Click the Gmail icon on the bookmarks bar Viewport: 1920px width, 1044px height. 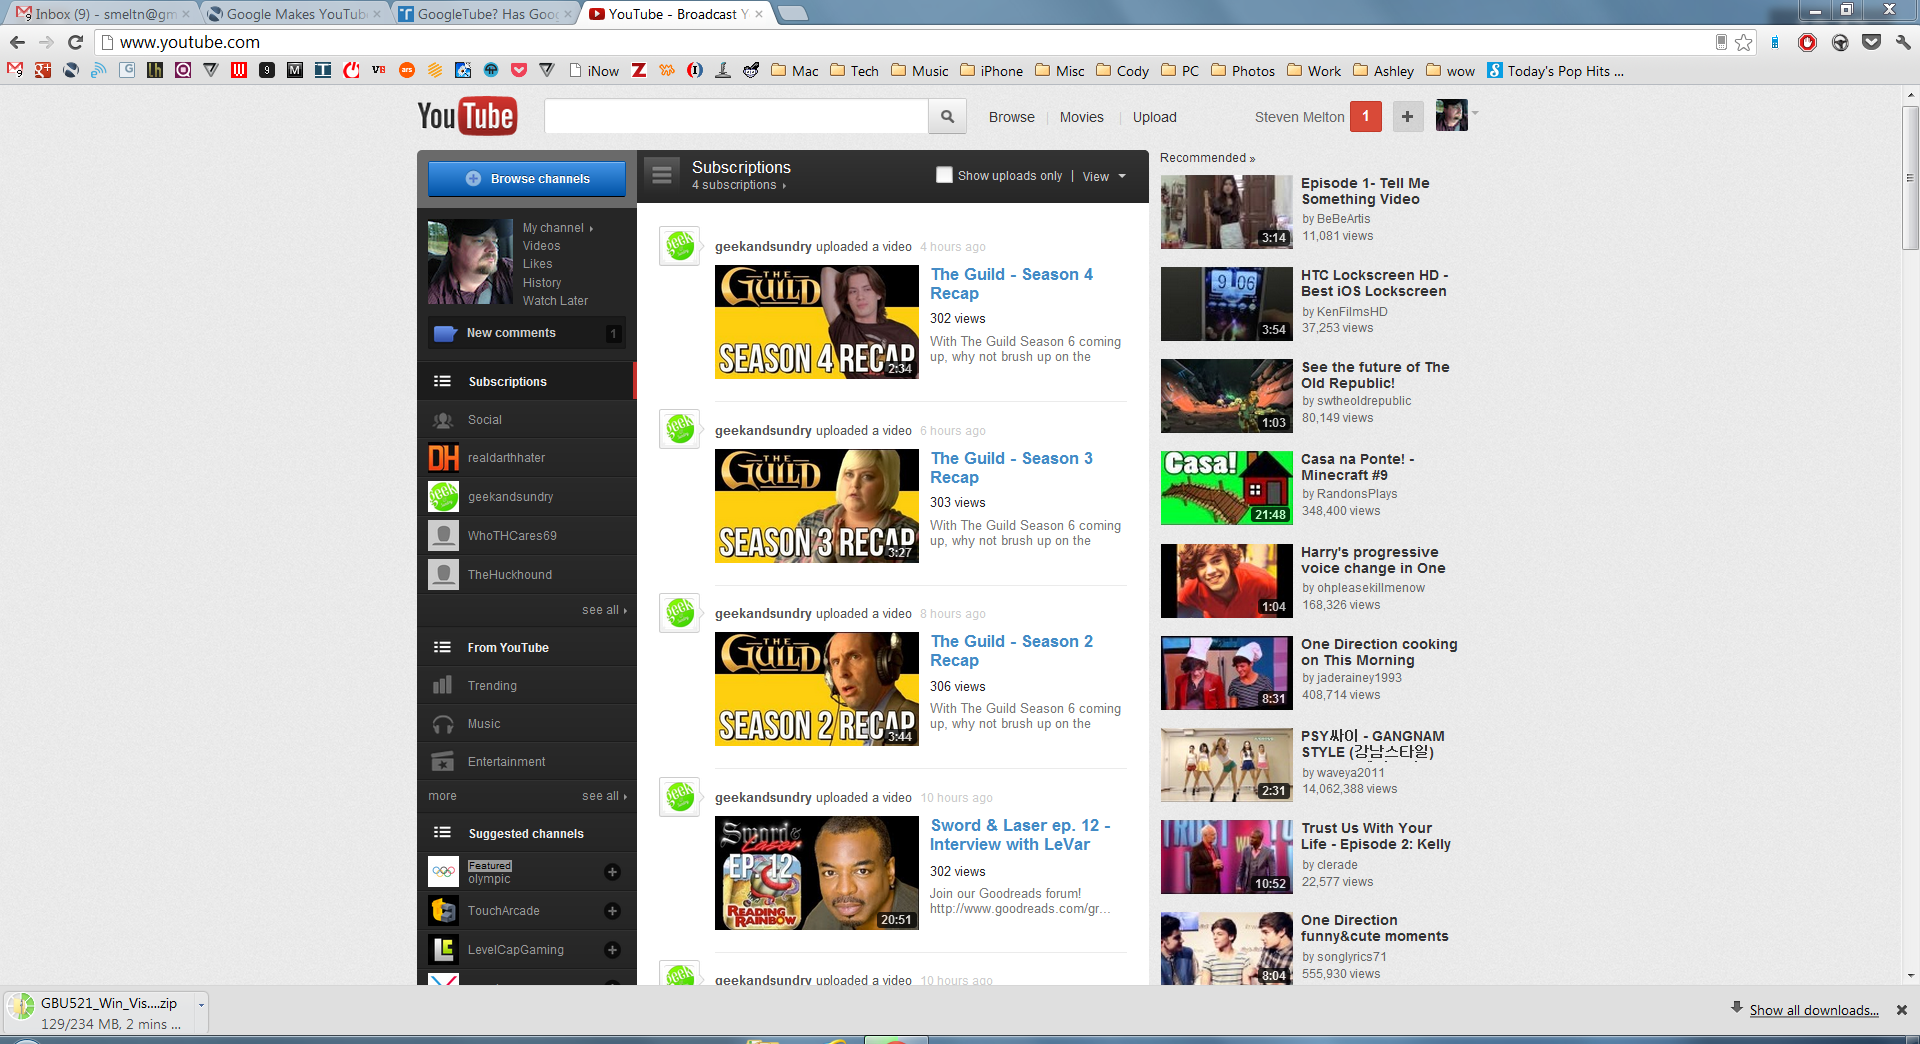click(x=14, y=70)
